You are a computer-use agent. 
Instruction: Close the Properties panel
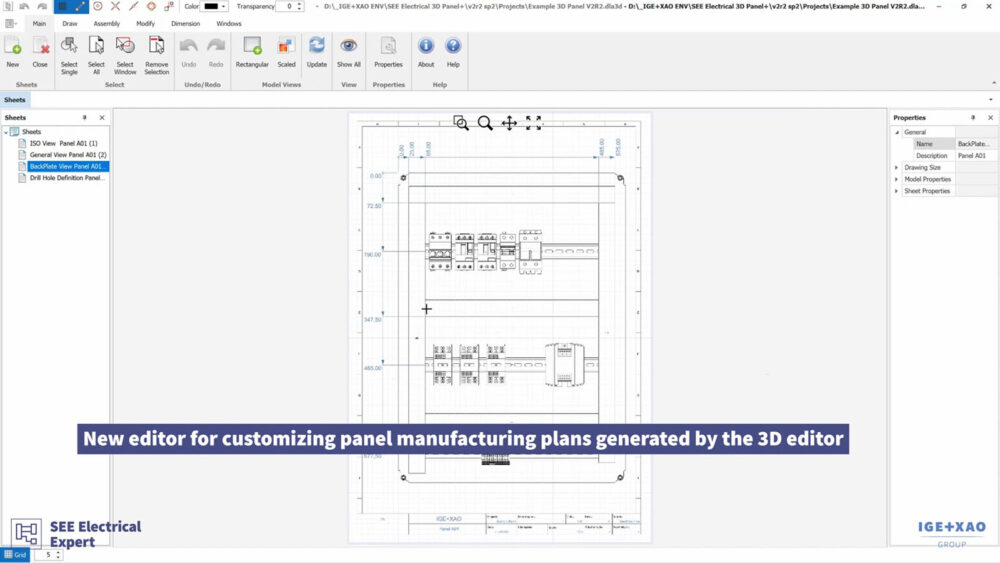tap(990, 118)
